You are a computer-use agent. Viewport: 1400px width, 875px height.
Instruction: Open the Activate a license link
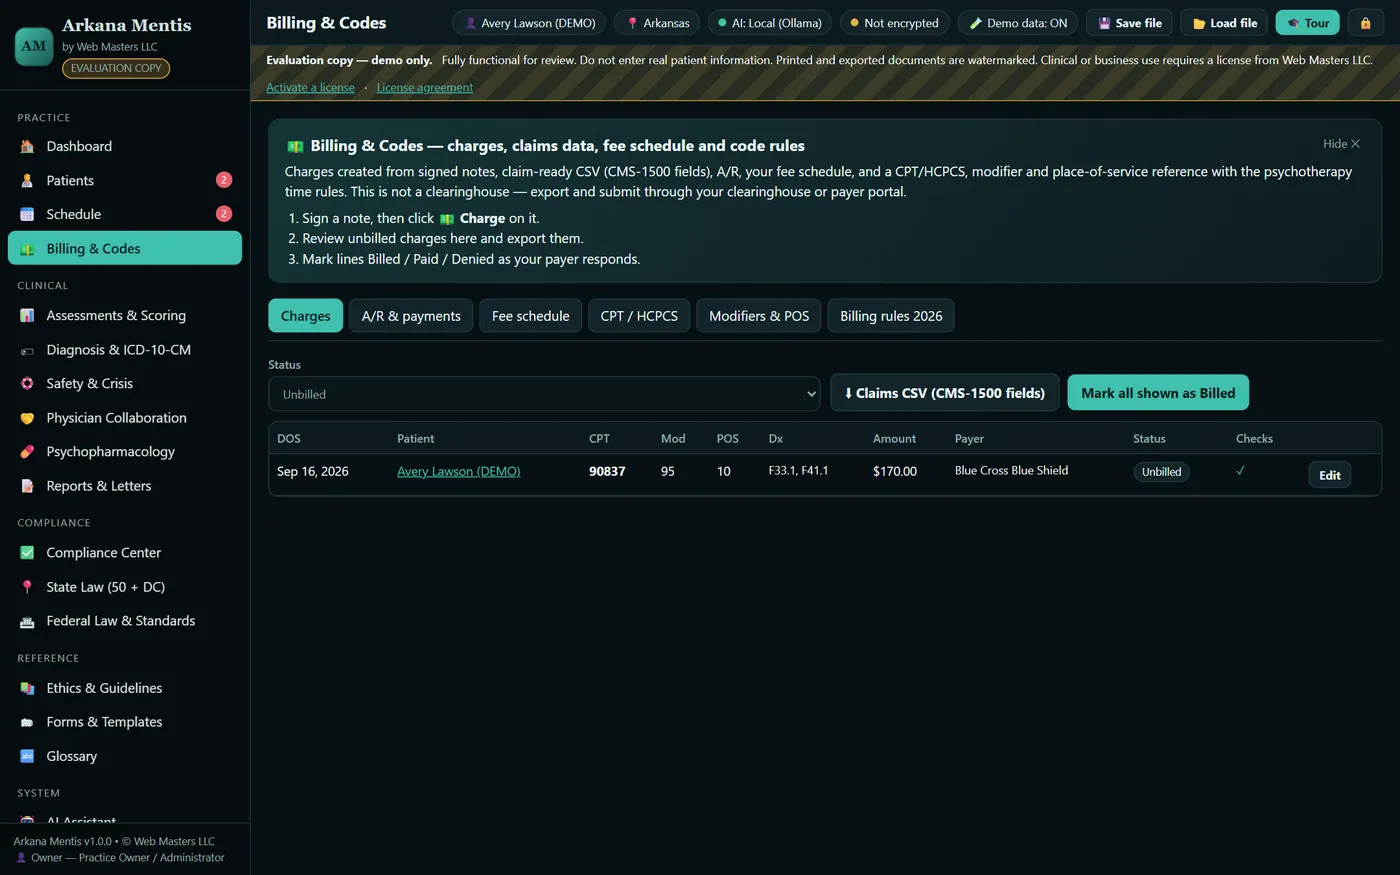pos(310,88)
